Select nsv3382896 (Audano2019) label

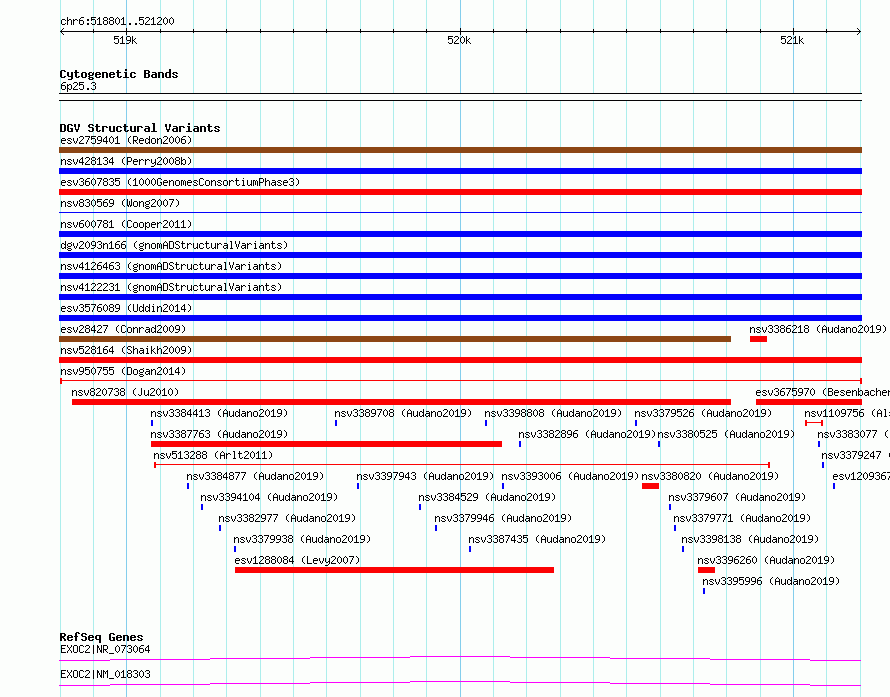click(587, 434)
